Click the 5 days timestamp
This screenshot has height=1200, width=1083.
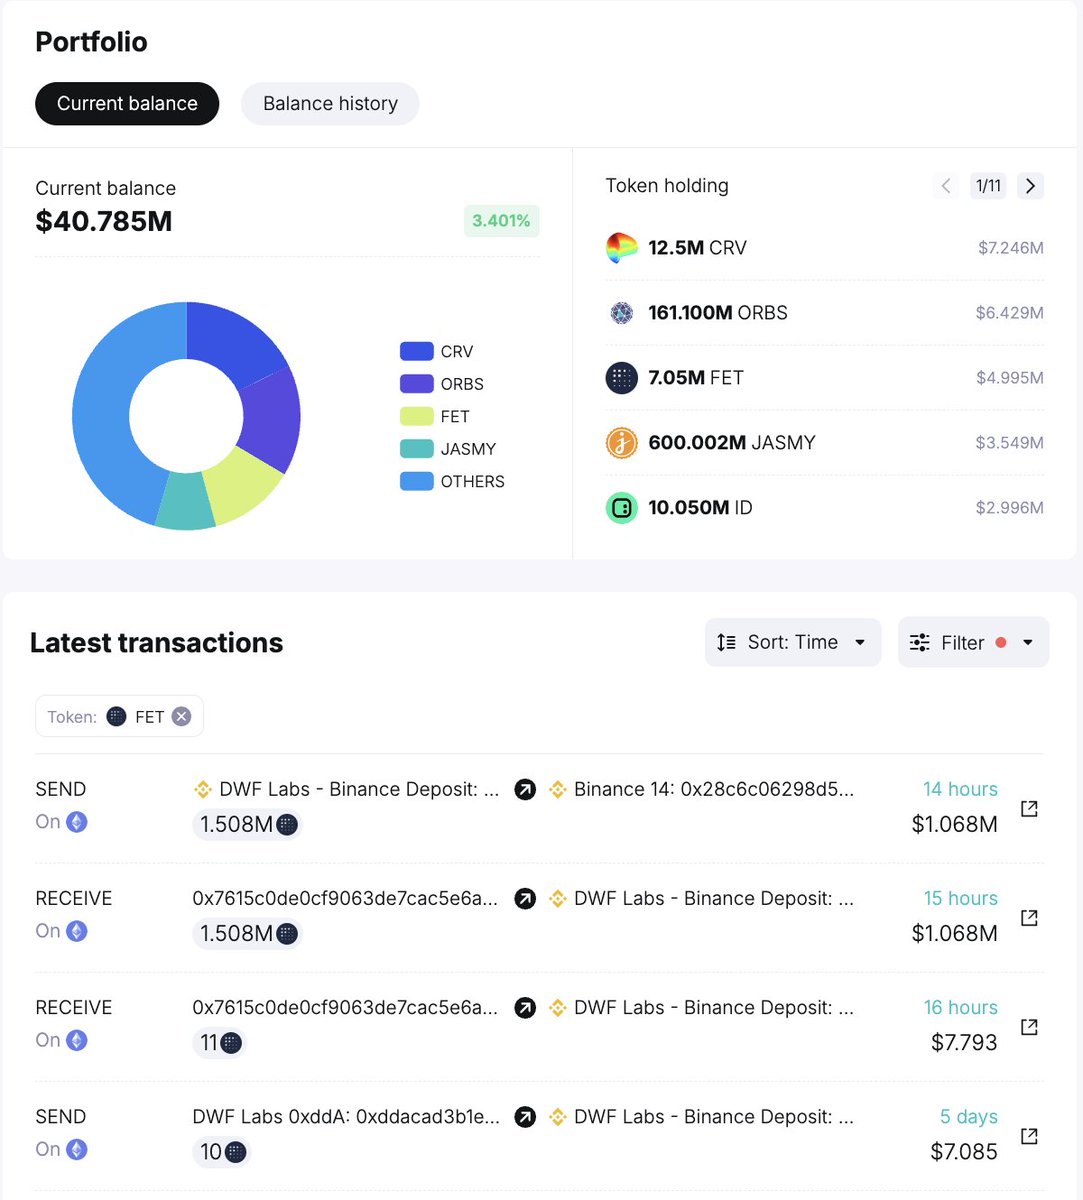[x=968, y=1117]
